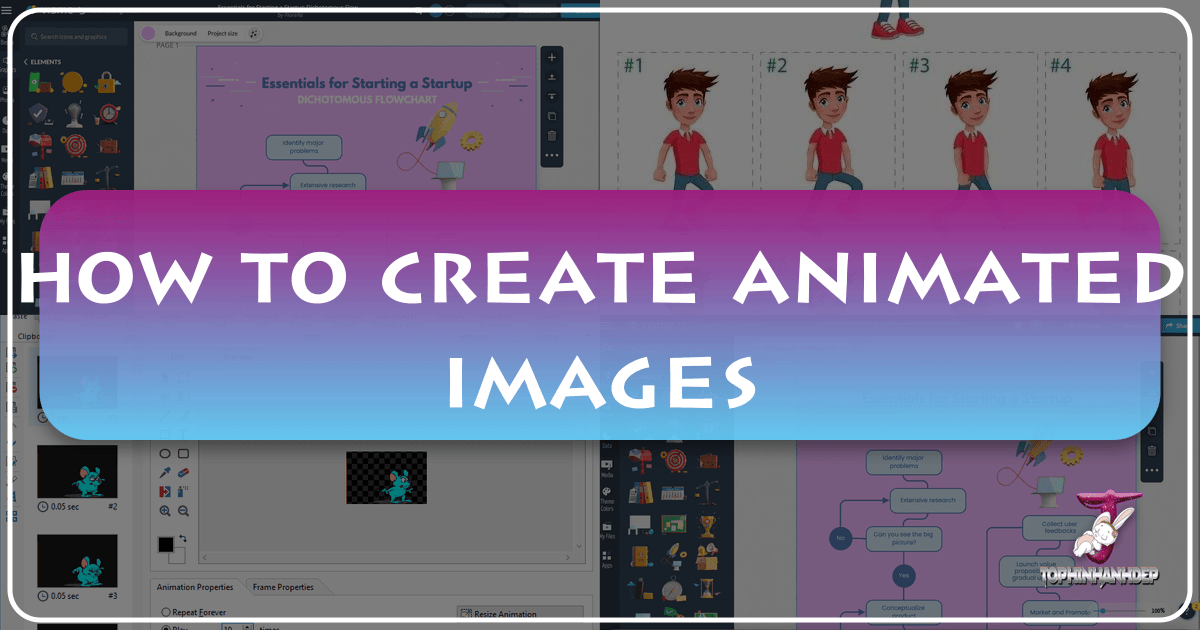Select the rectangle drawing tool
Screen dimensions: 1200x630
184,453
